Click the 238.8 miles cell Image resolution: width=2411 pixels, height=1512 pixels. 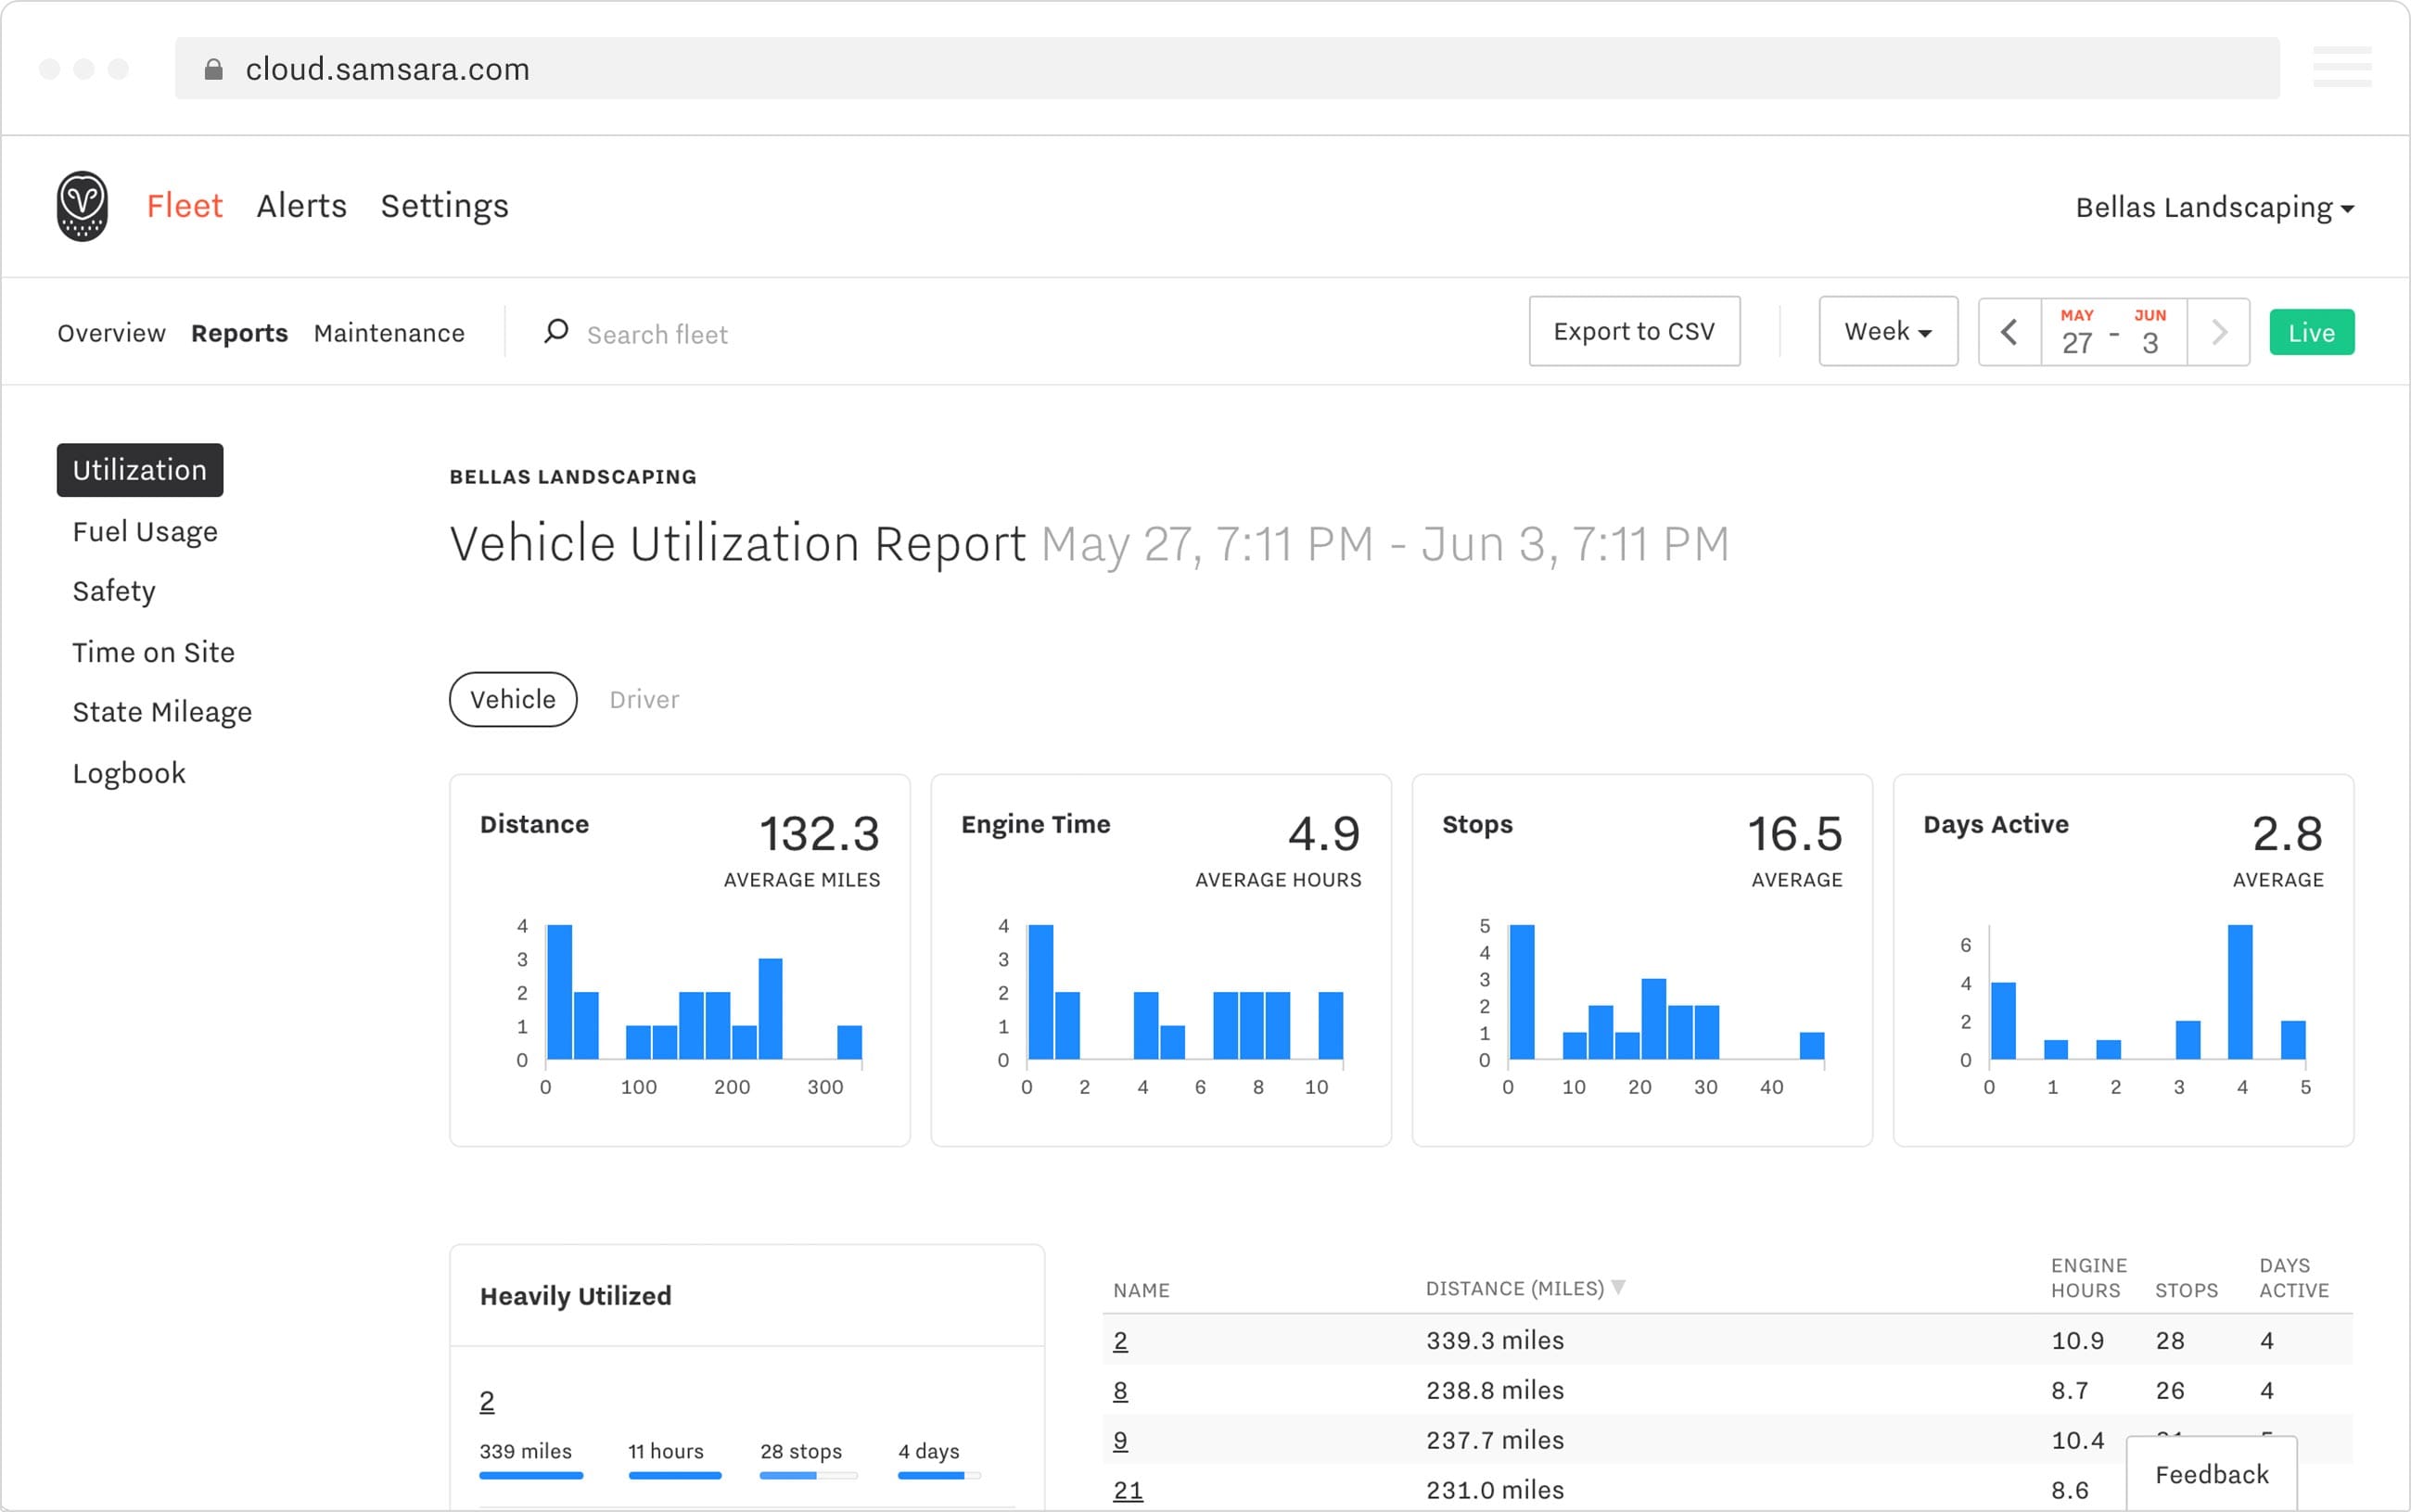coord(1495,1390)
